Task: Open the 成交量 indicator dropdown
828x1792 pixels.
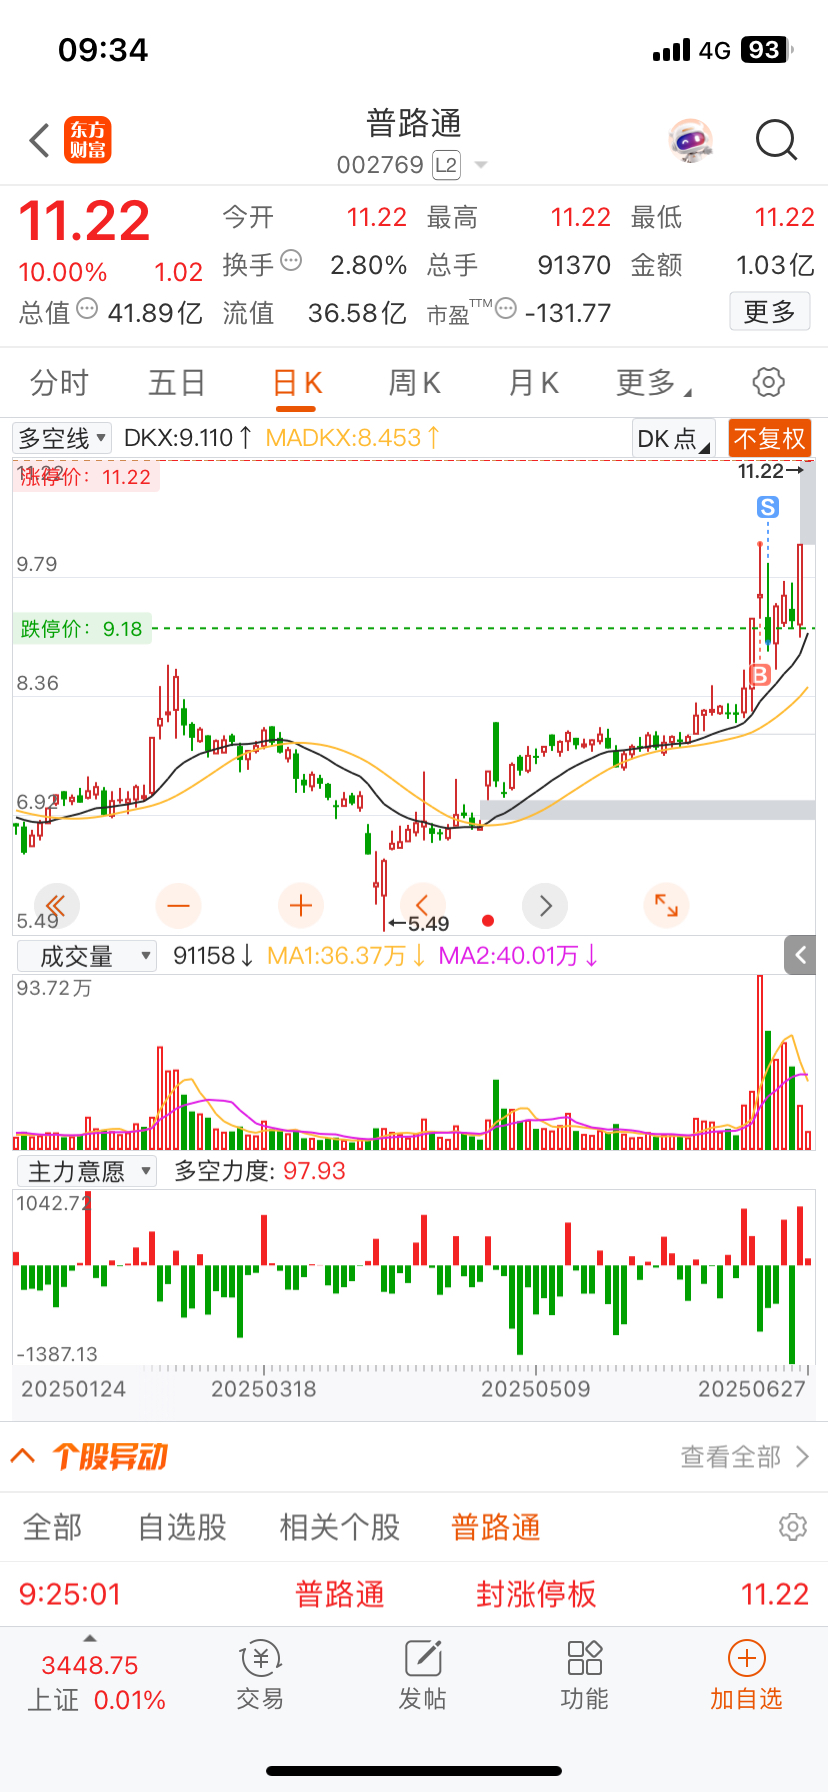Action: [x=87, y=956]
